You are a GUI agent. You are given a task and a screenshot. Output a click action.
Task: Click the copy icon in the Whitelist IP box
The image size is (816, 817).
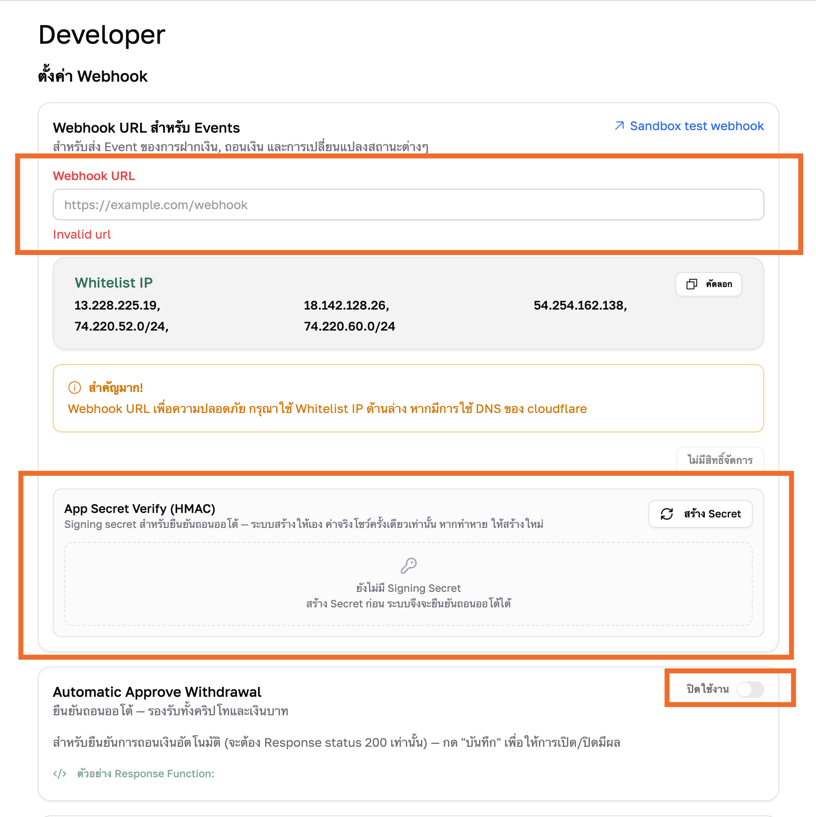pos(691,284)
